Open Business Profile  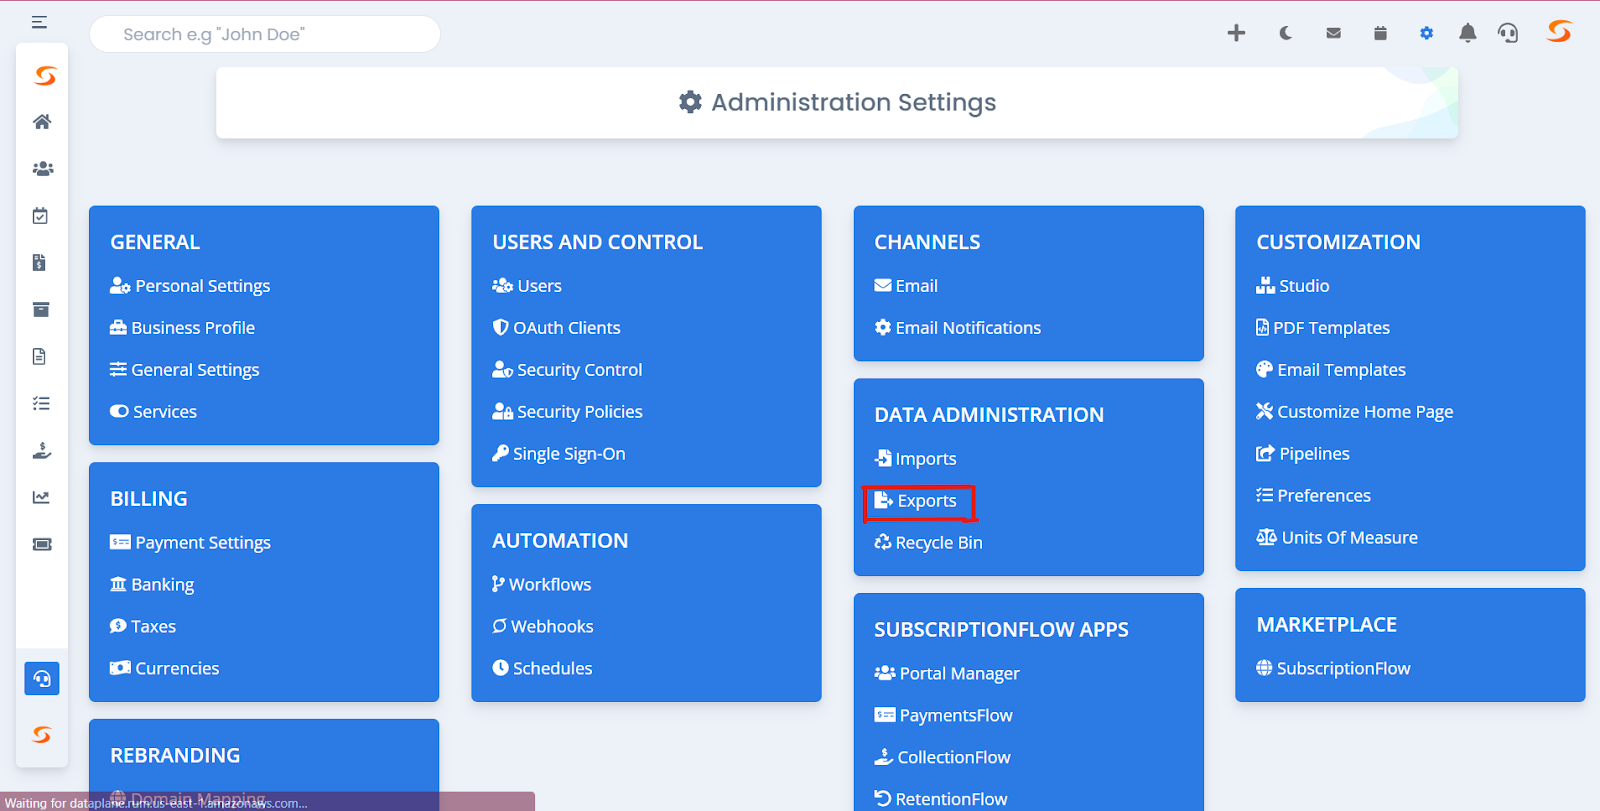[x=182, y=328]
